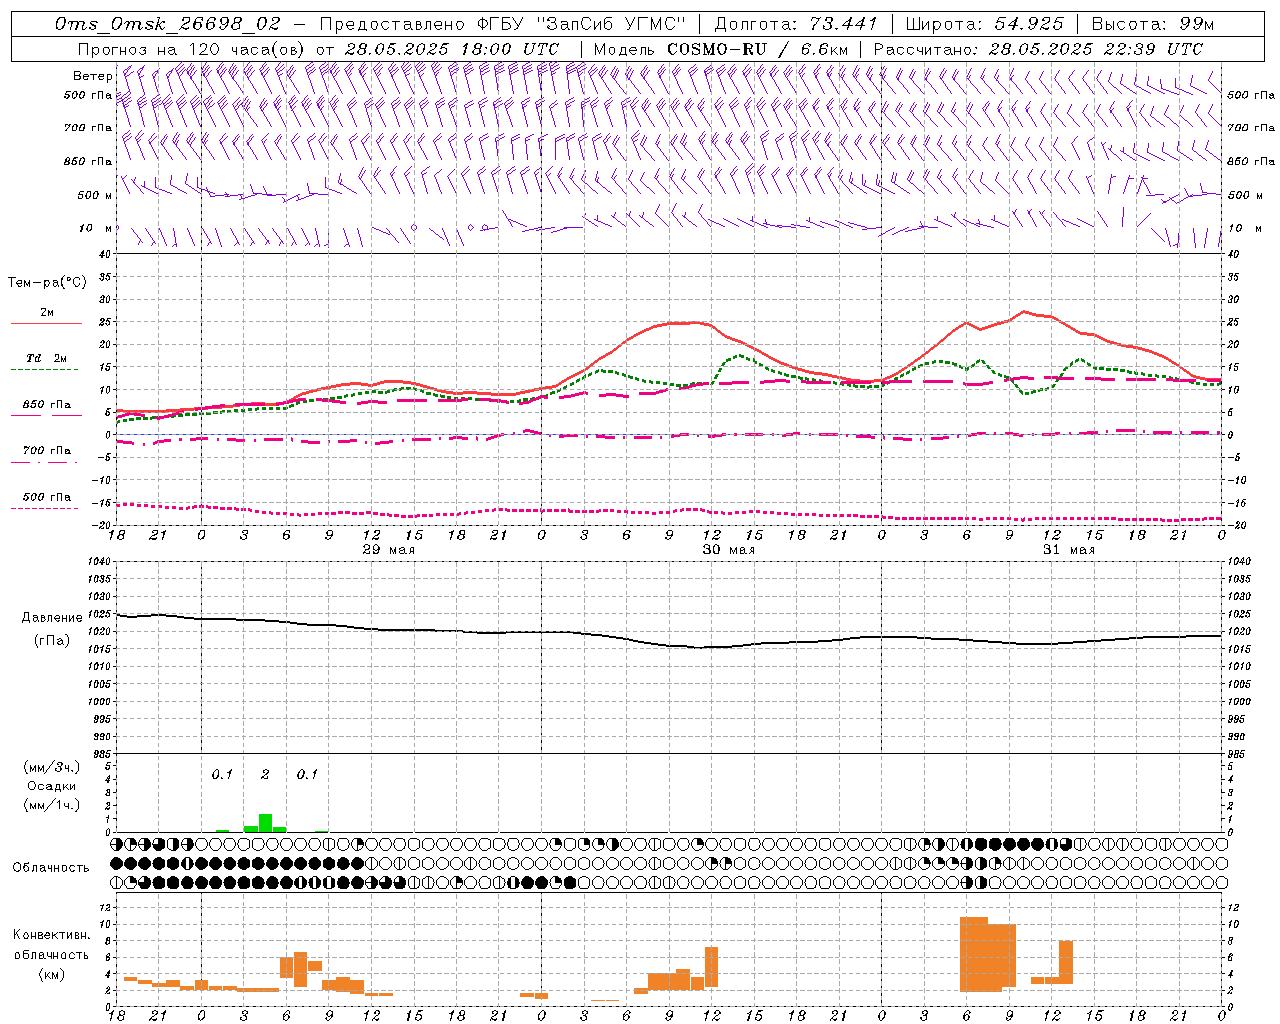Click the Td 2м dew point legend entry
The height and width of the screenshot is (1024, 1280).
point(47,358)
